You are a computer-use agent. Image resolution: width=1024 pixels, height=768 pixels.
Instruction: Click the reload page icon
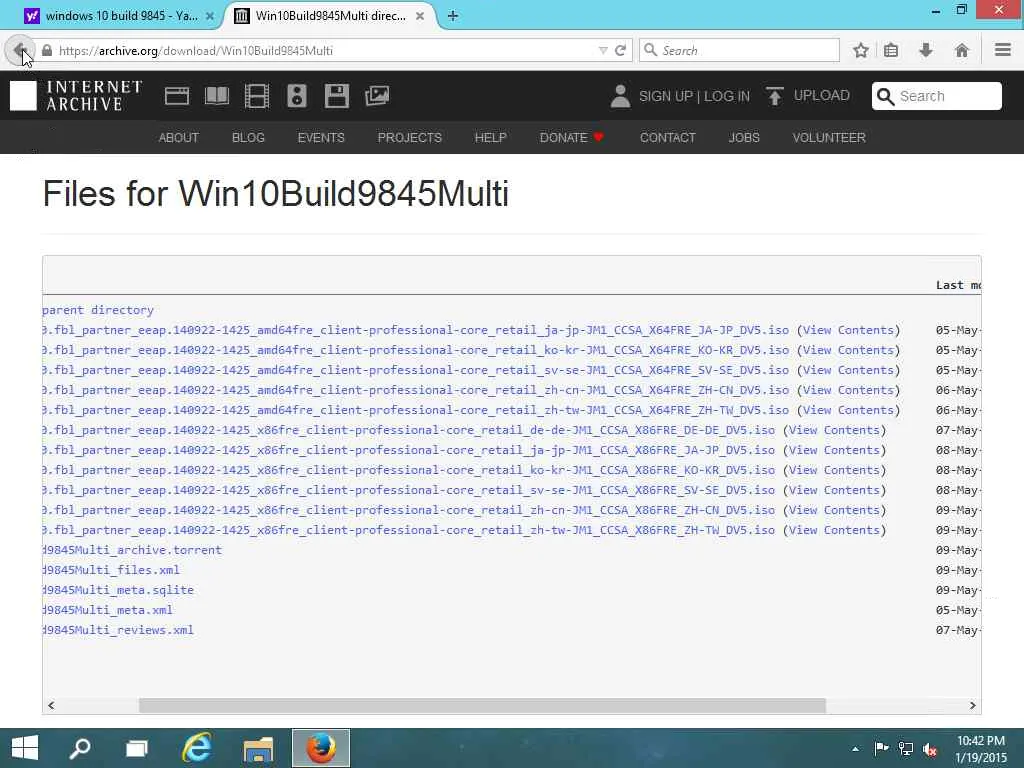coord(620,50)
